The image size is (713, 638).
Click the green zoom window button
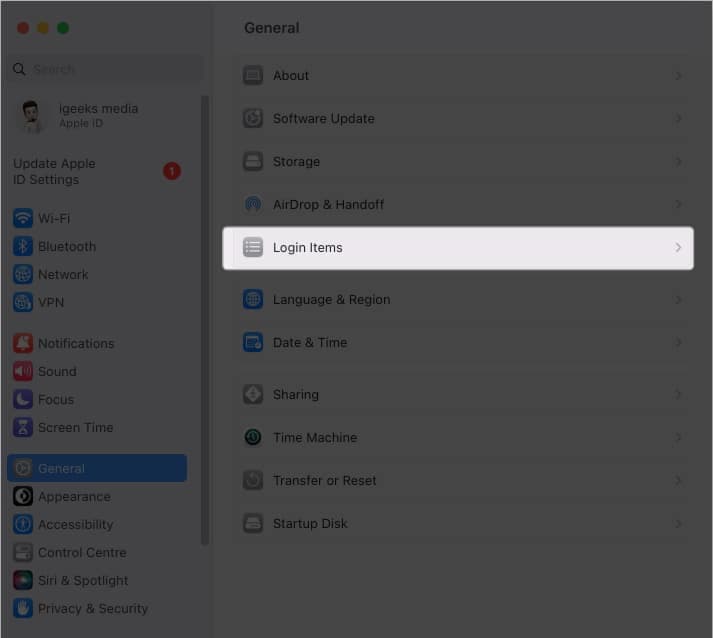coord(63,28)
